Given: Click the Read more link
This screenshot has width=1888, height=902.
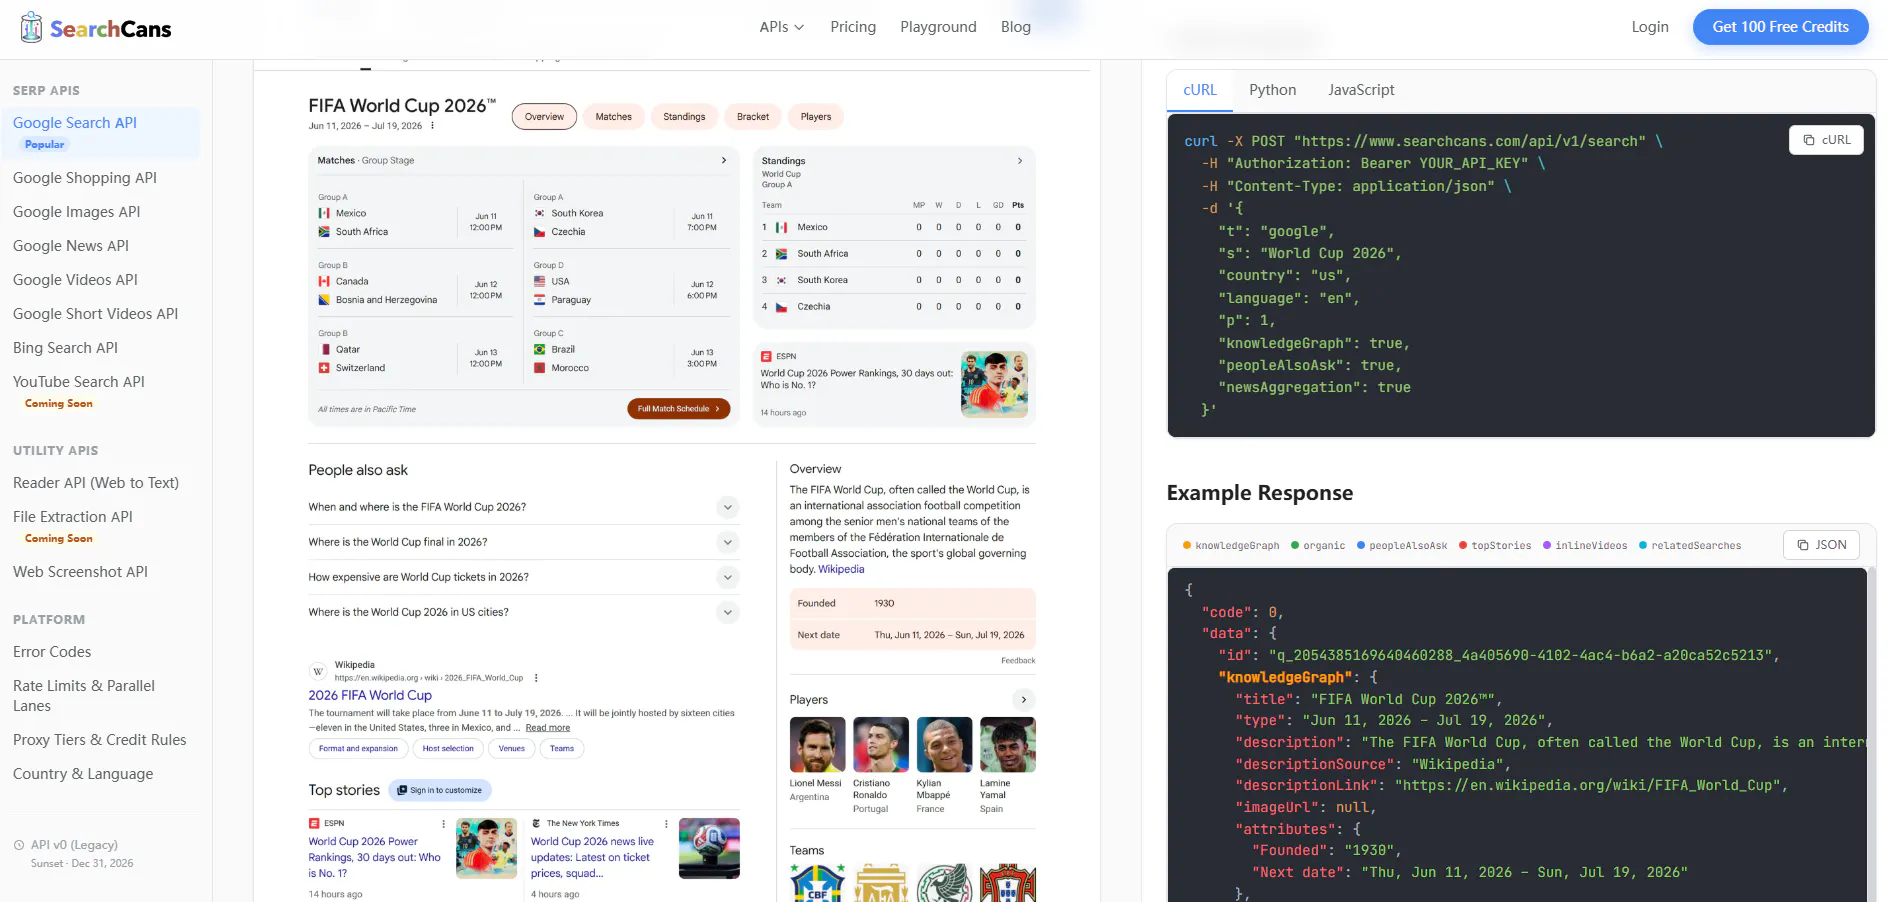Looking at the screenshot, I should tap(548, 728).
